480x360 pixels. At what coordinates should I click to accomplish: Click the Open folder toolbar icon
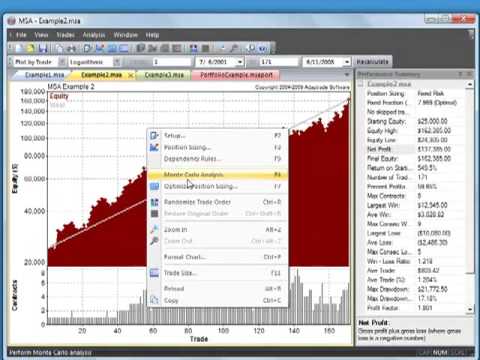click(x=30, y=49)
